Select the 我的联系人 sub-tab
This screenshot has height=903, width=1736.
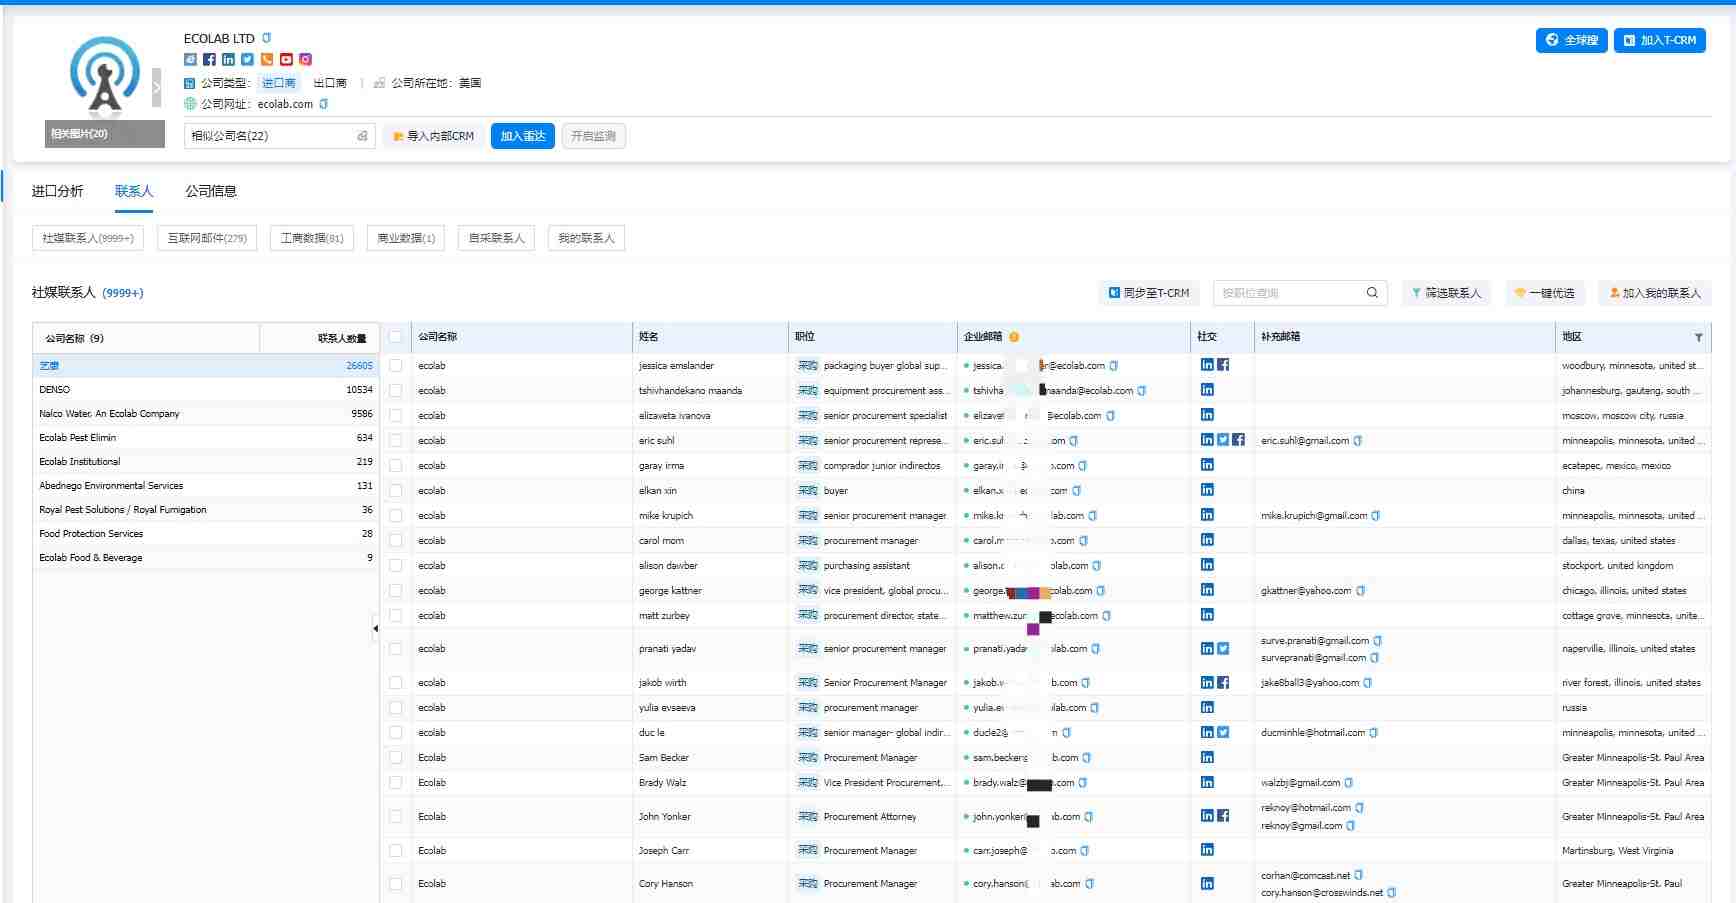click(x=586, y=238)
